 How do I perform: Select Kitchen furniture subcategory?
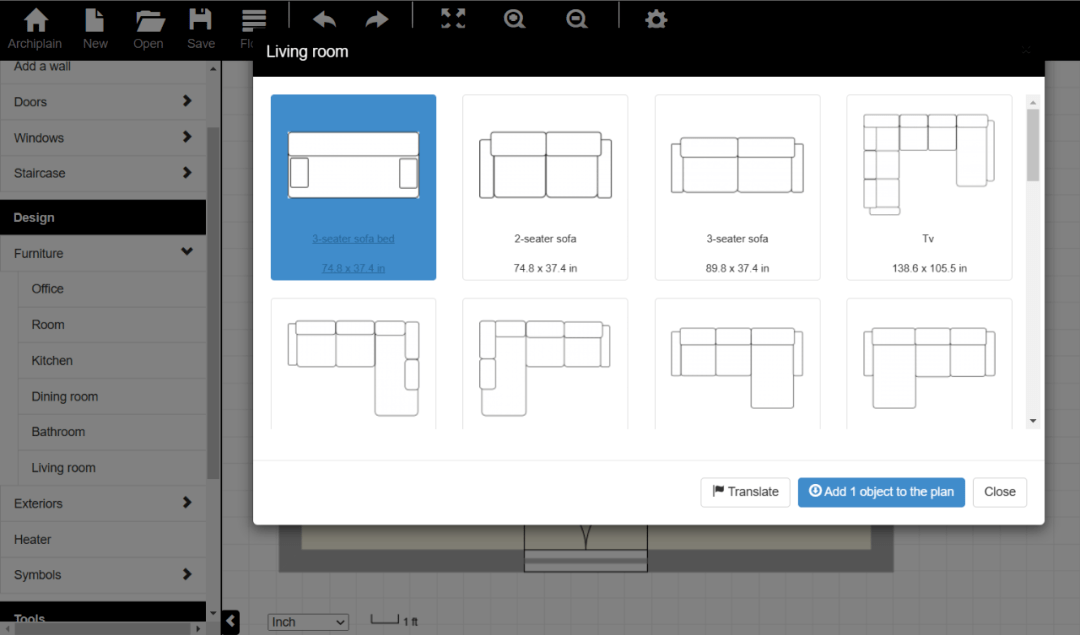click(x=52, y=361)
